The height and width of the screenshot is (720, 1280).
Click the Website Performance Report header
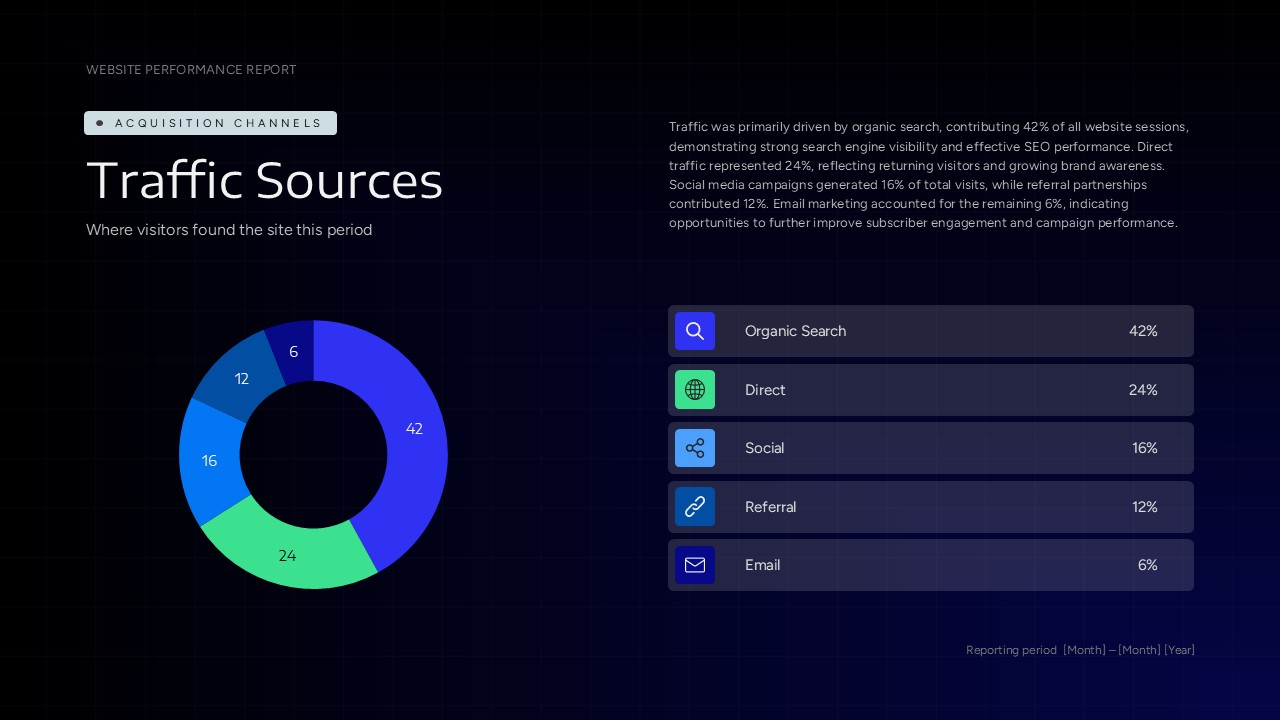[191, 70]
